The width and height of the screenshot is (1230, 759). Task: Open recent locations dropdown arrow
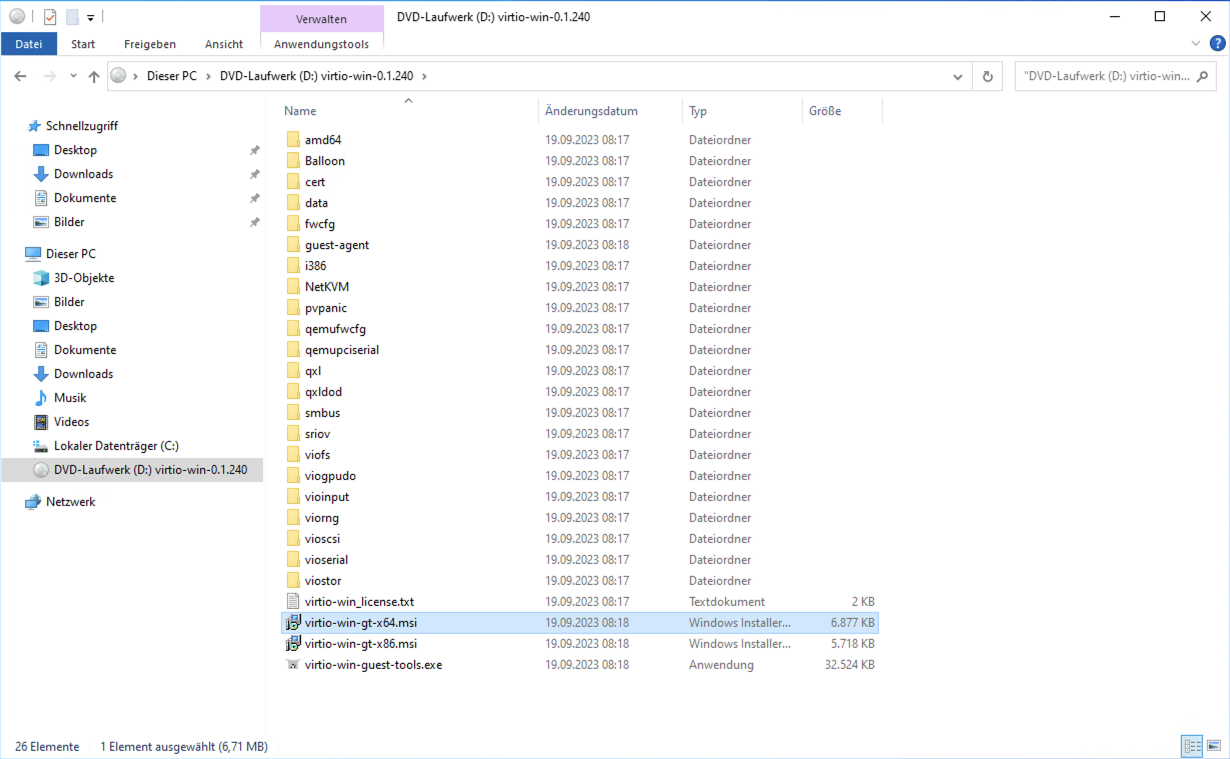73,76
